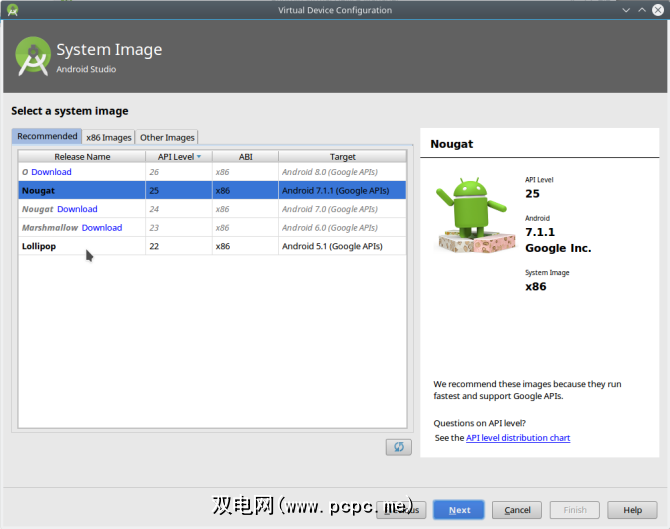Click the Help button
Viewport: 670px width, 529px height.
pyautogui.click(x=632, y=510)
